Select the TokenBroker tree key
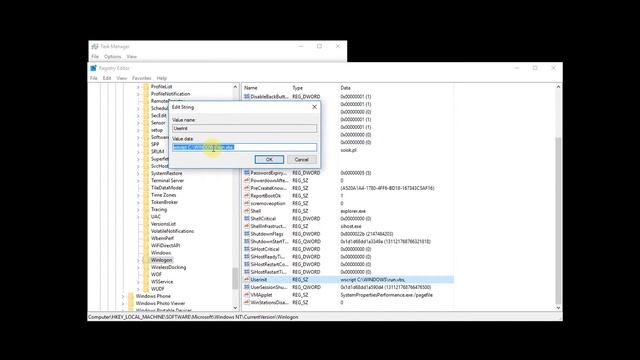This screenshot has height=360, width=640. click(x=164, y=202)
